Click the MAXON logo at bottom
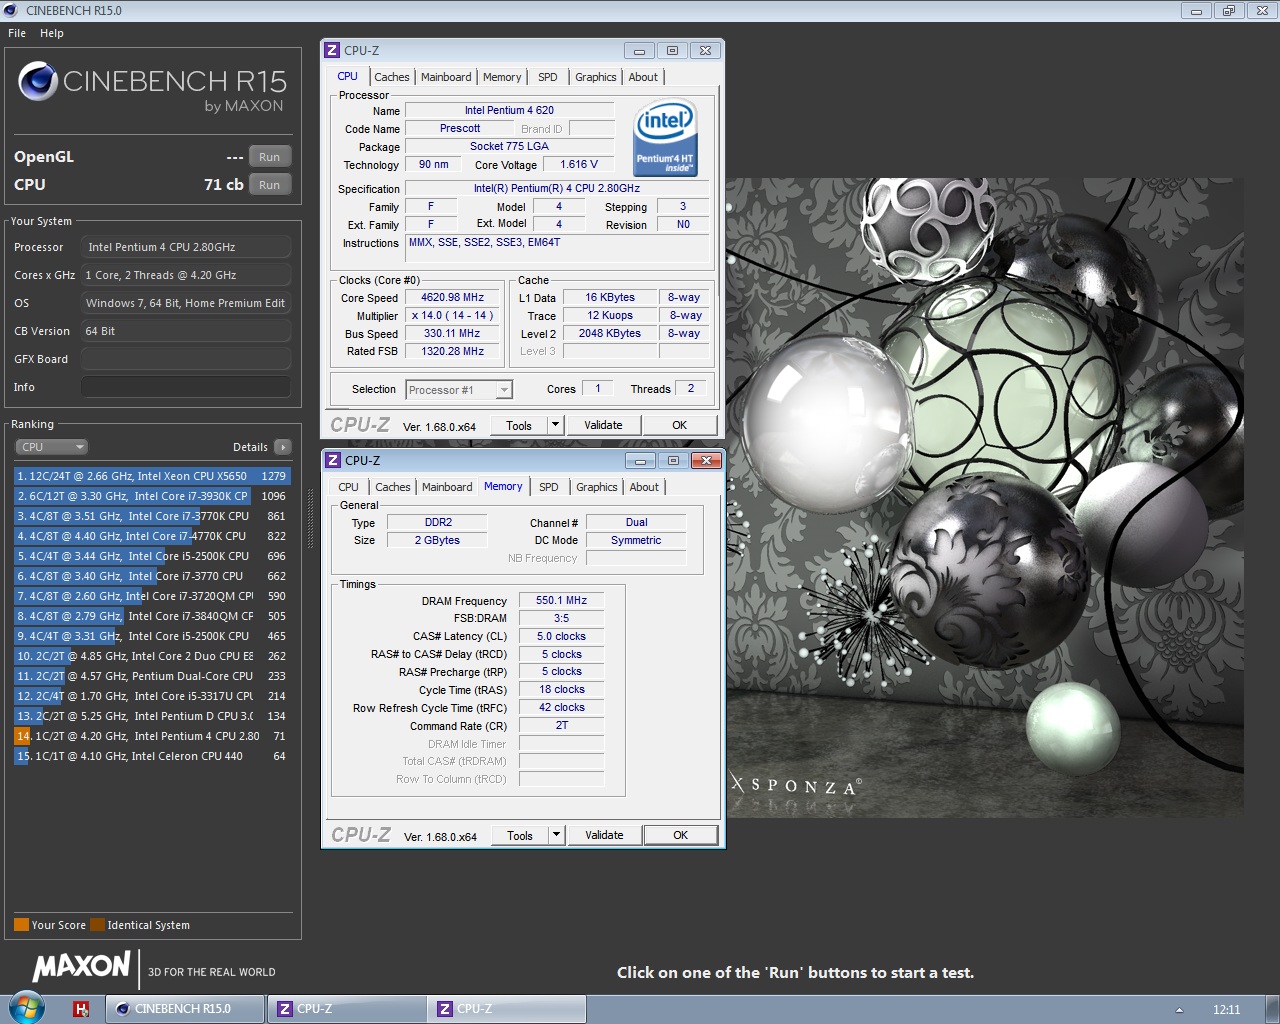 tap(81, 966)
